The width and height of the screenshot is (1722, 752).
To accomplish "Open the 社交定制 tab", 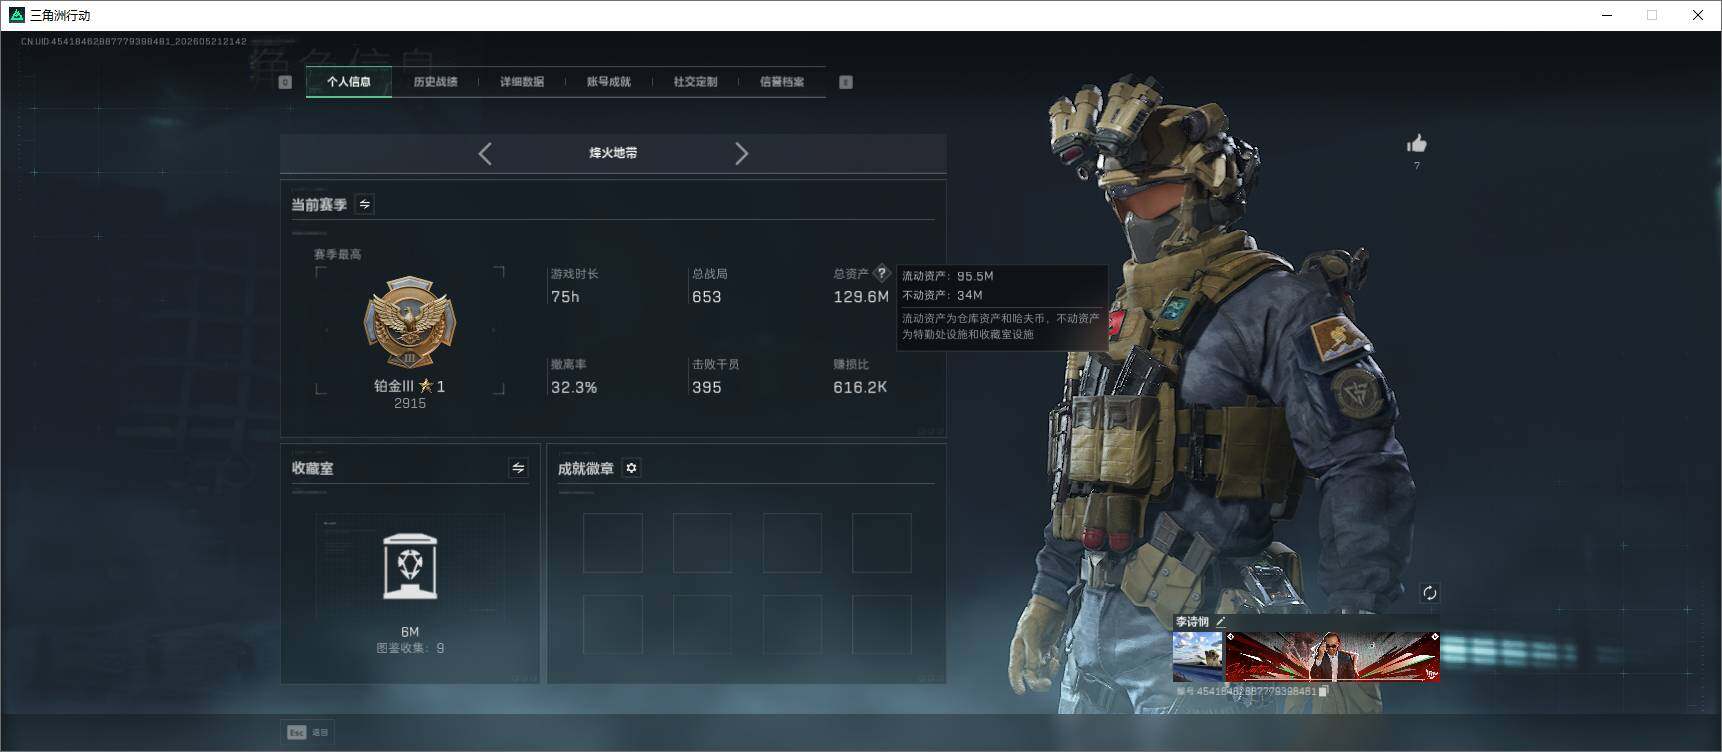I will click(x=695, y=82).
